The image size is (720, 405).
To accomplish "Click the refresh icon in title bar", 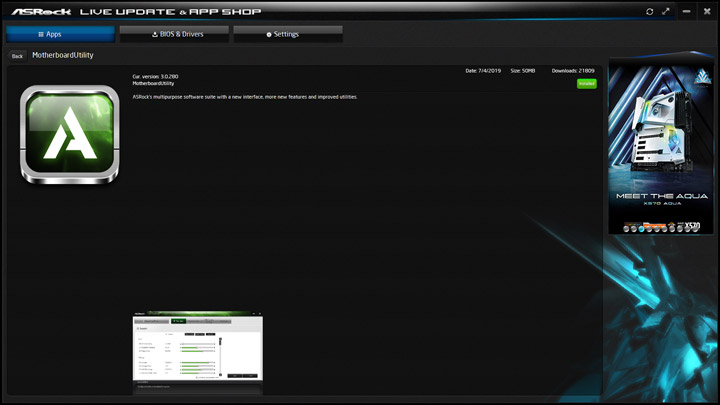I will 649,11.
